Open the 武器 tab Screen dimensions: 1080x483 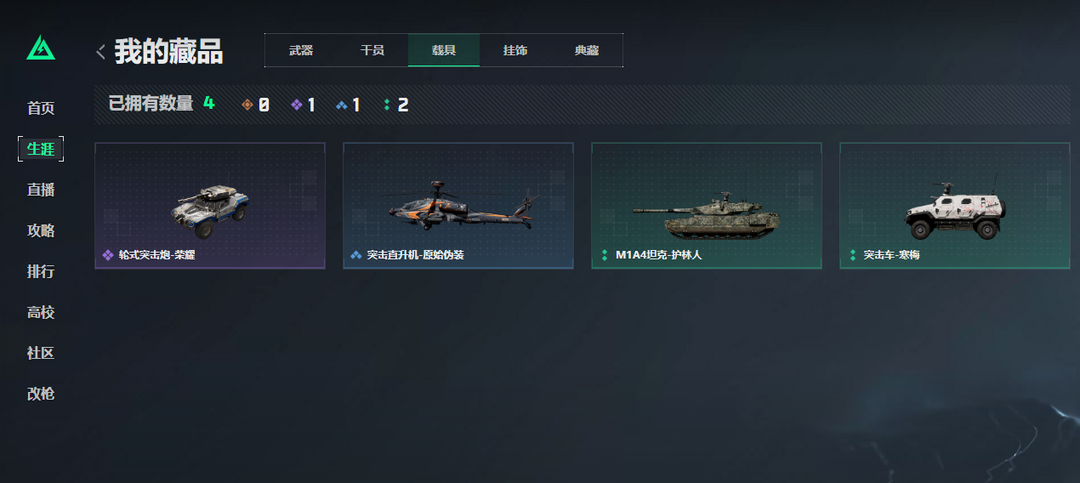pos(301,50)
